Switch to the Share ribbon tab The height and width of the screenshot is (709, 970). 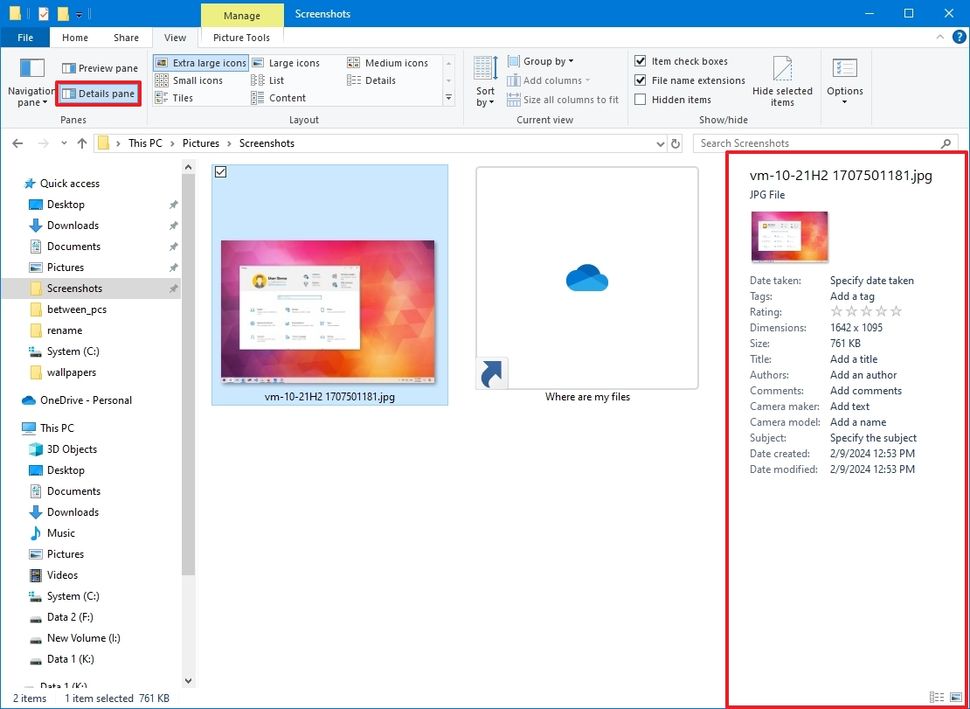click(x=125, y=37)
